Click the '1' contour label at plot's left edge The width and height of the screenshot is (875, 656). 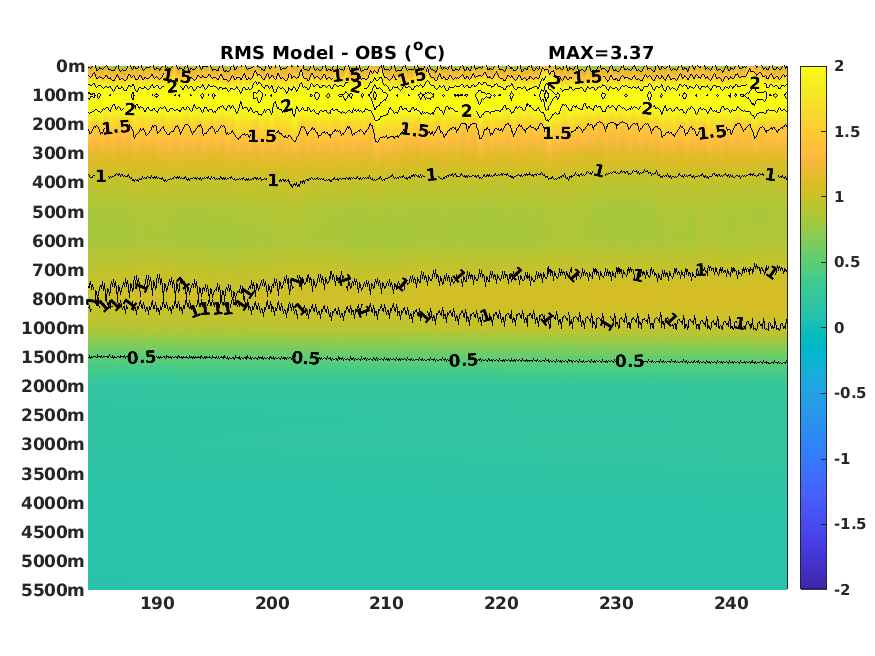(100, 177)
